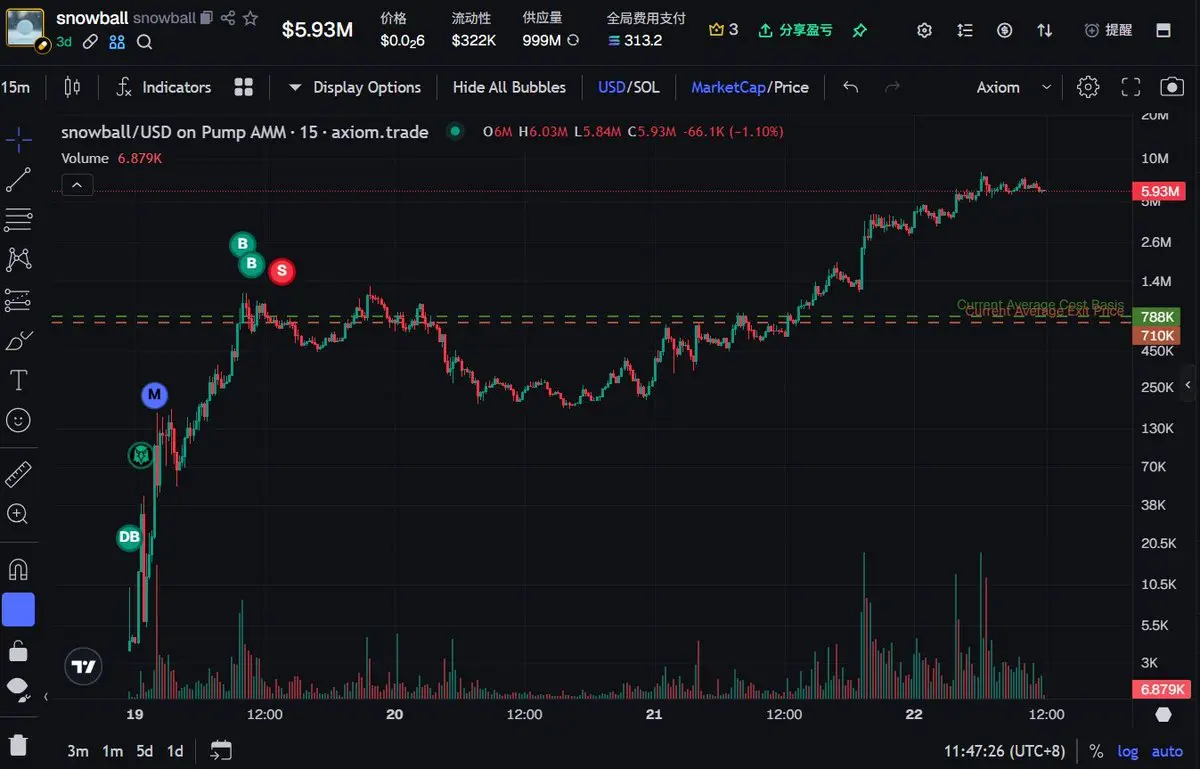
Task: Open the Fibonacci retracement tool
Action: click(x=18, y=220)
